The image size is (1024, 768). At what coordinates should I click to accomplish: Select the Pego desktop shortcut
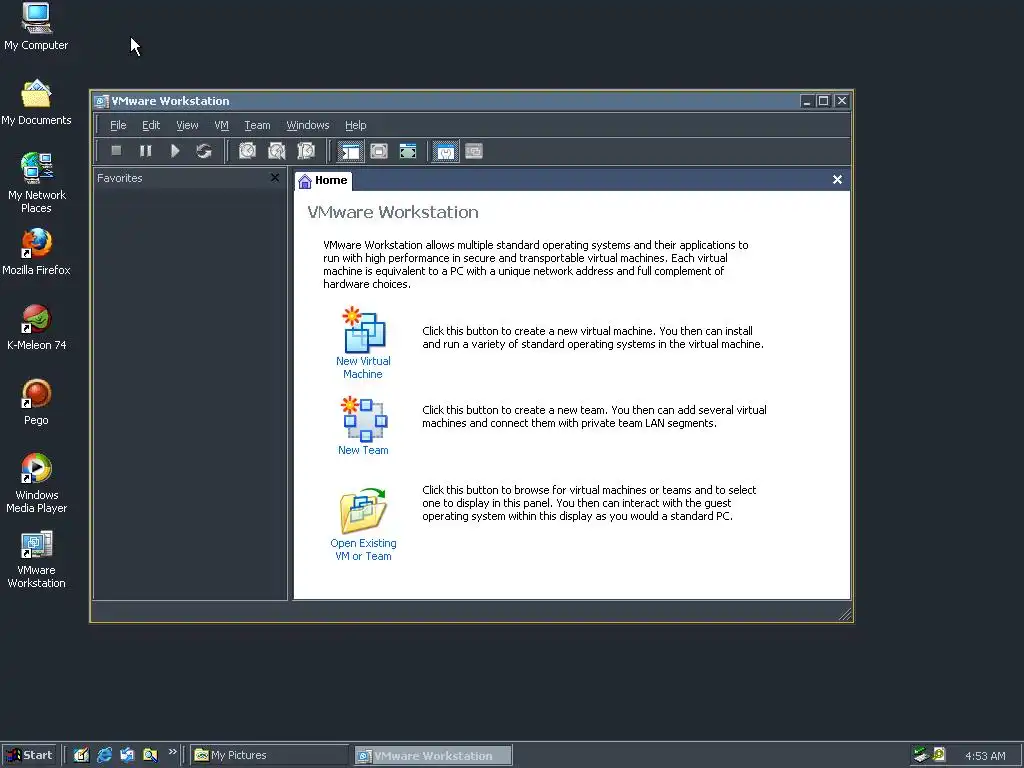point(36,402)
